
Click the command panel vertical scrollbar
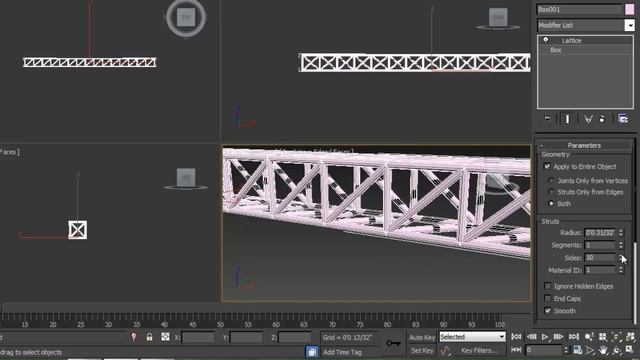pos(635,282)
